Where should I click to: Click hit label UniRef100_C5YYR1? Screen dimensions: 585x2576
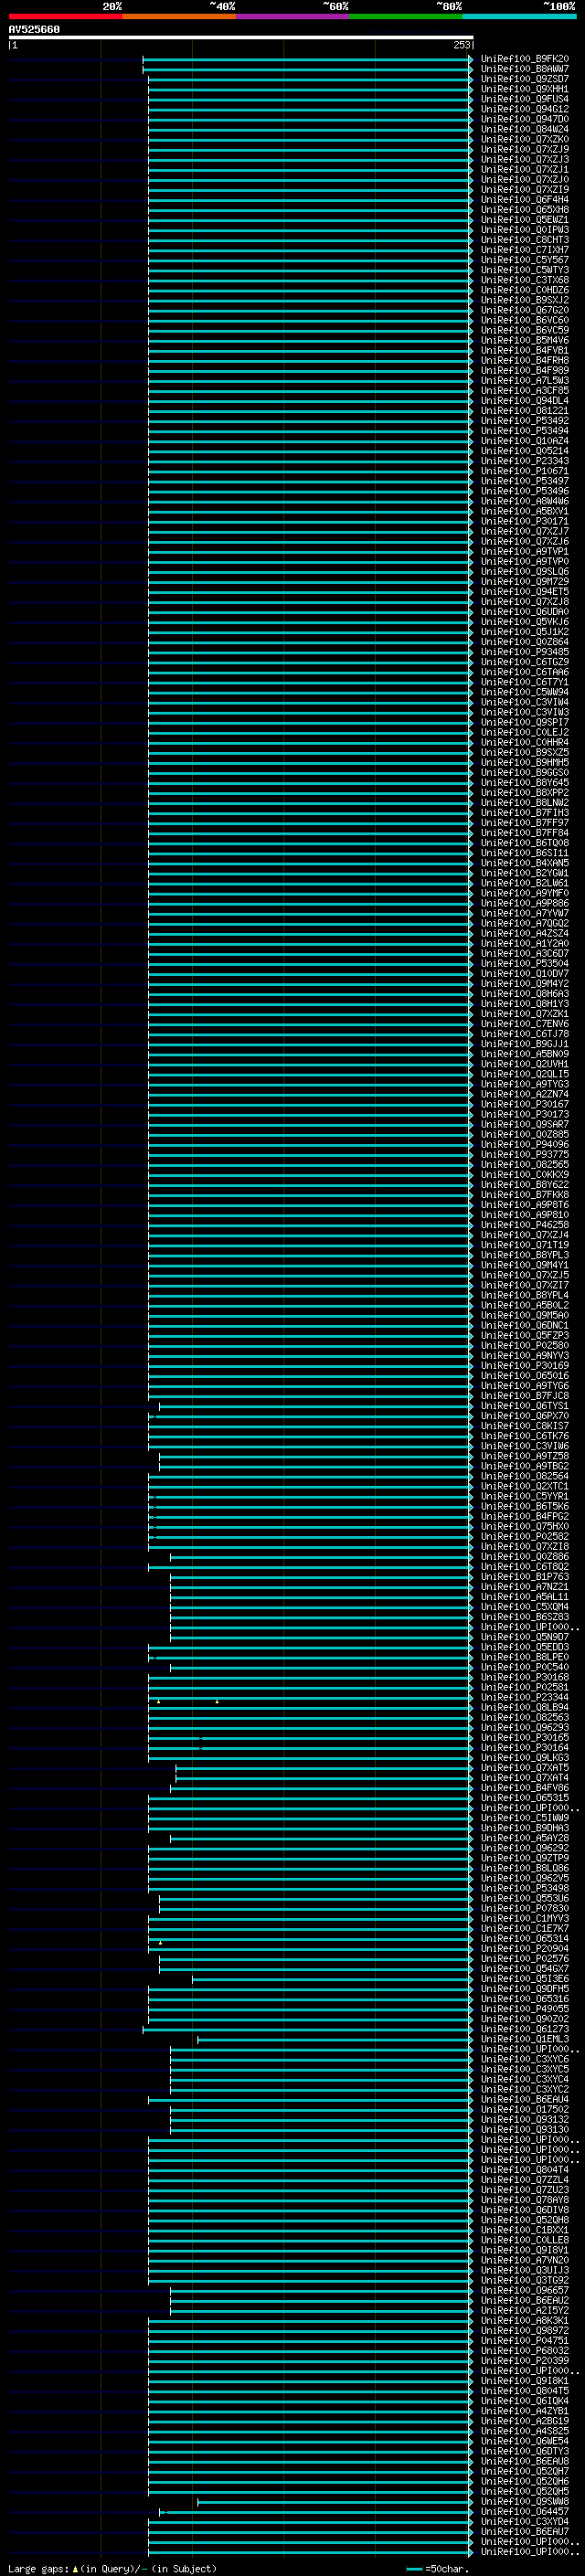pyautogui.click(x=525, y=1496)
